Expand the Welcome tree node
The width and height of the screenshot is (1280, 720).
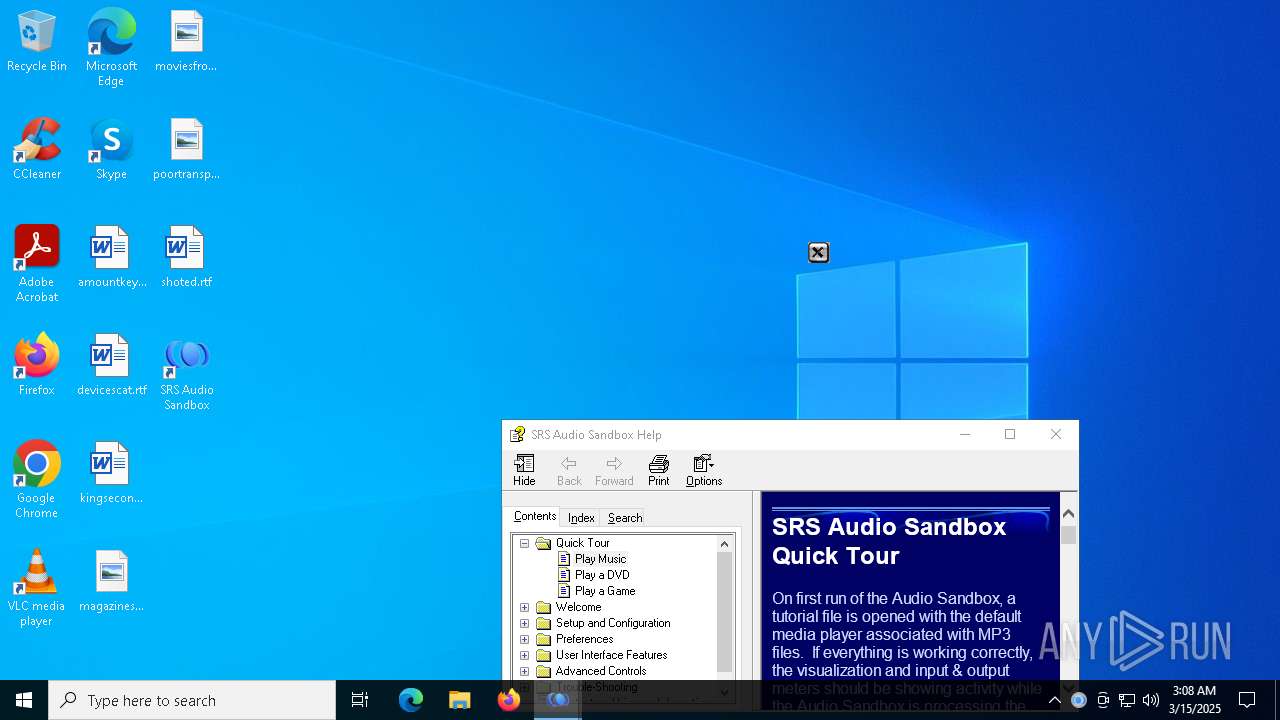click(x=524, y=607)
